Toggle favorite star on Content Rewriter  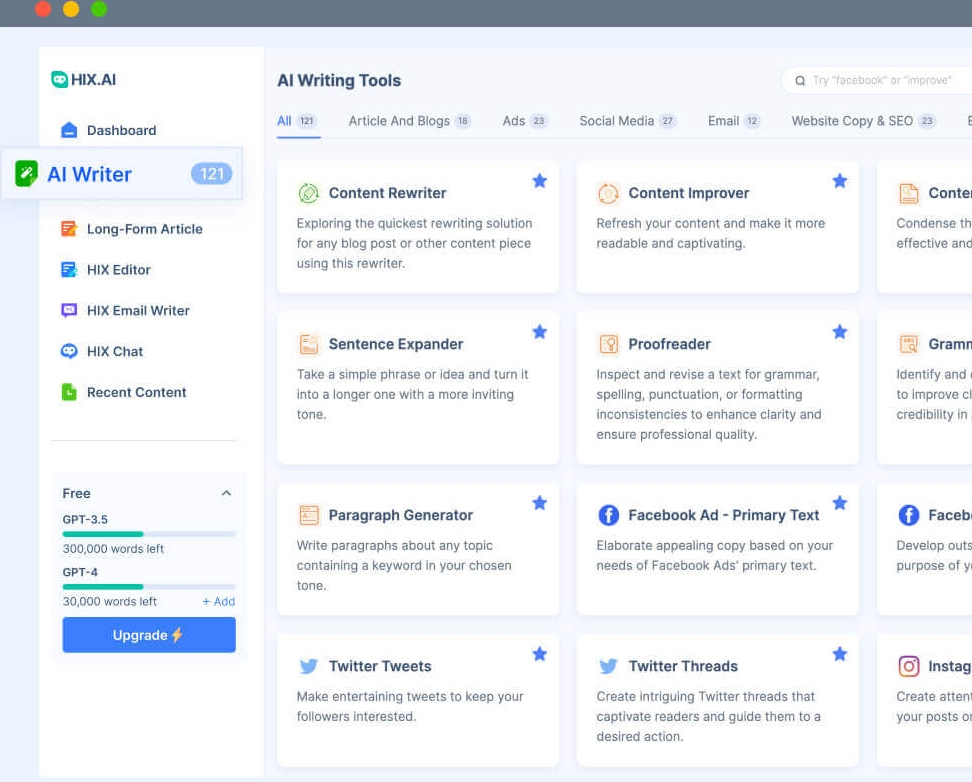(x=540, y=180)
